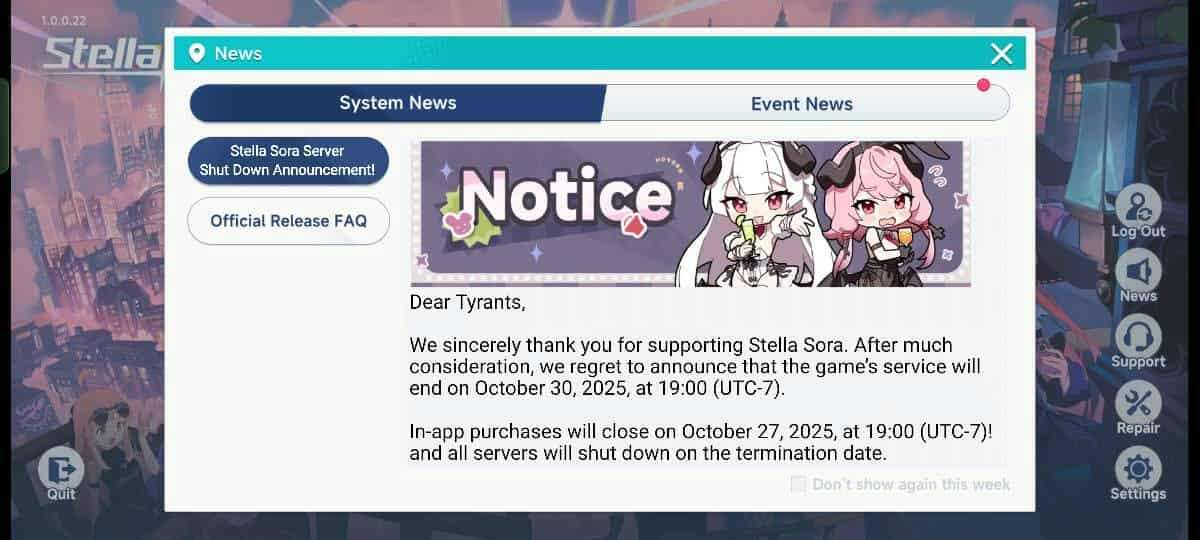This screenshot has width=1200, height=540.
Task: Click the red notification dot on Event News
Action: [x=984, y=86]
